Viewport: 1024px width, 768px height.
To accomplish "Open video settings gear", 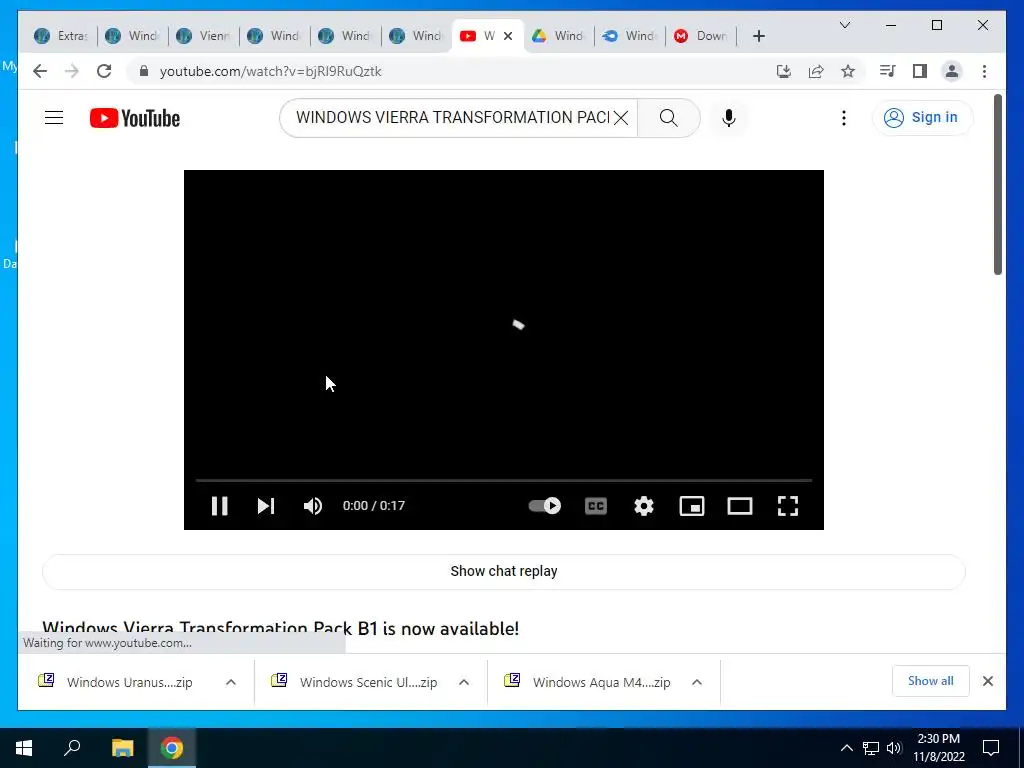I will pyautogui.click(x=644, y=506).
